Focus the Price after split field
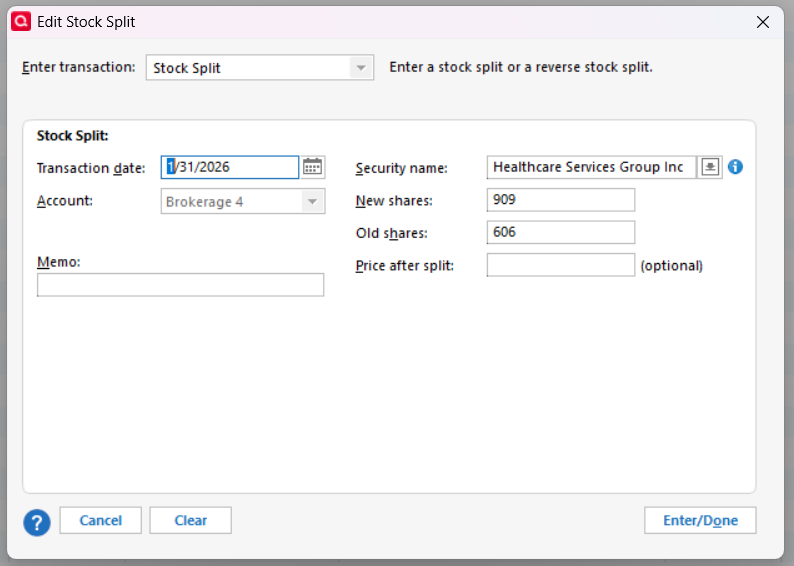The image size is (794, 566). coord(560,265)
